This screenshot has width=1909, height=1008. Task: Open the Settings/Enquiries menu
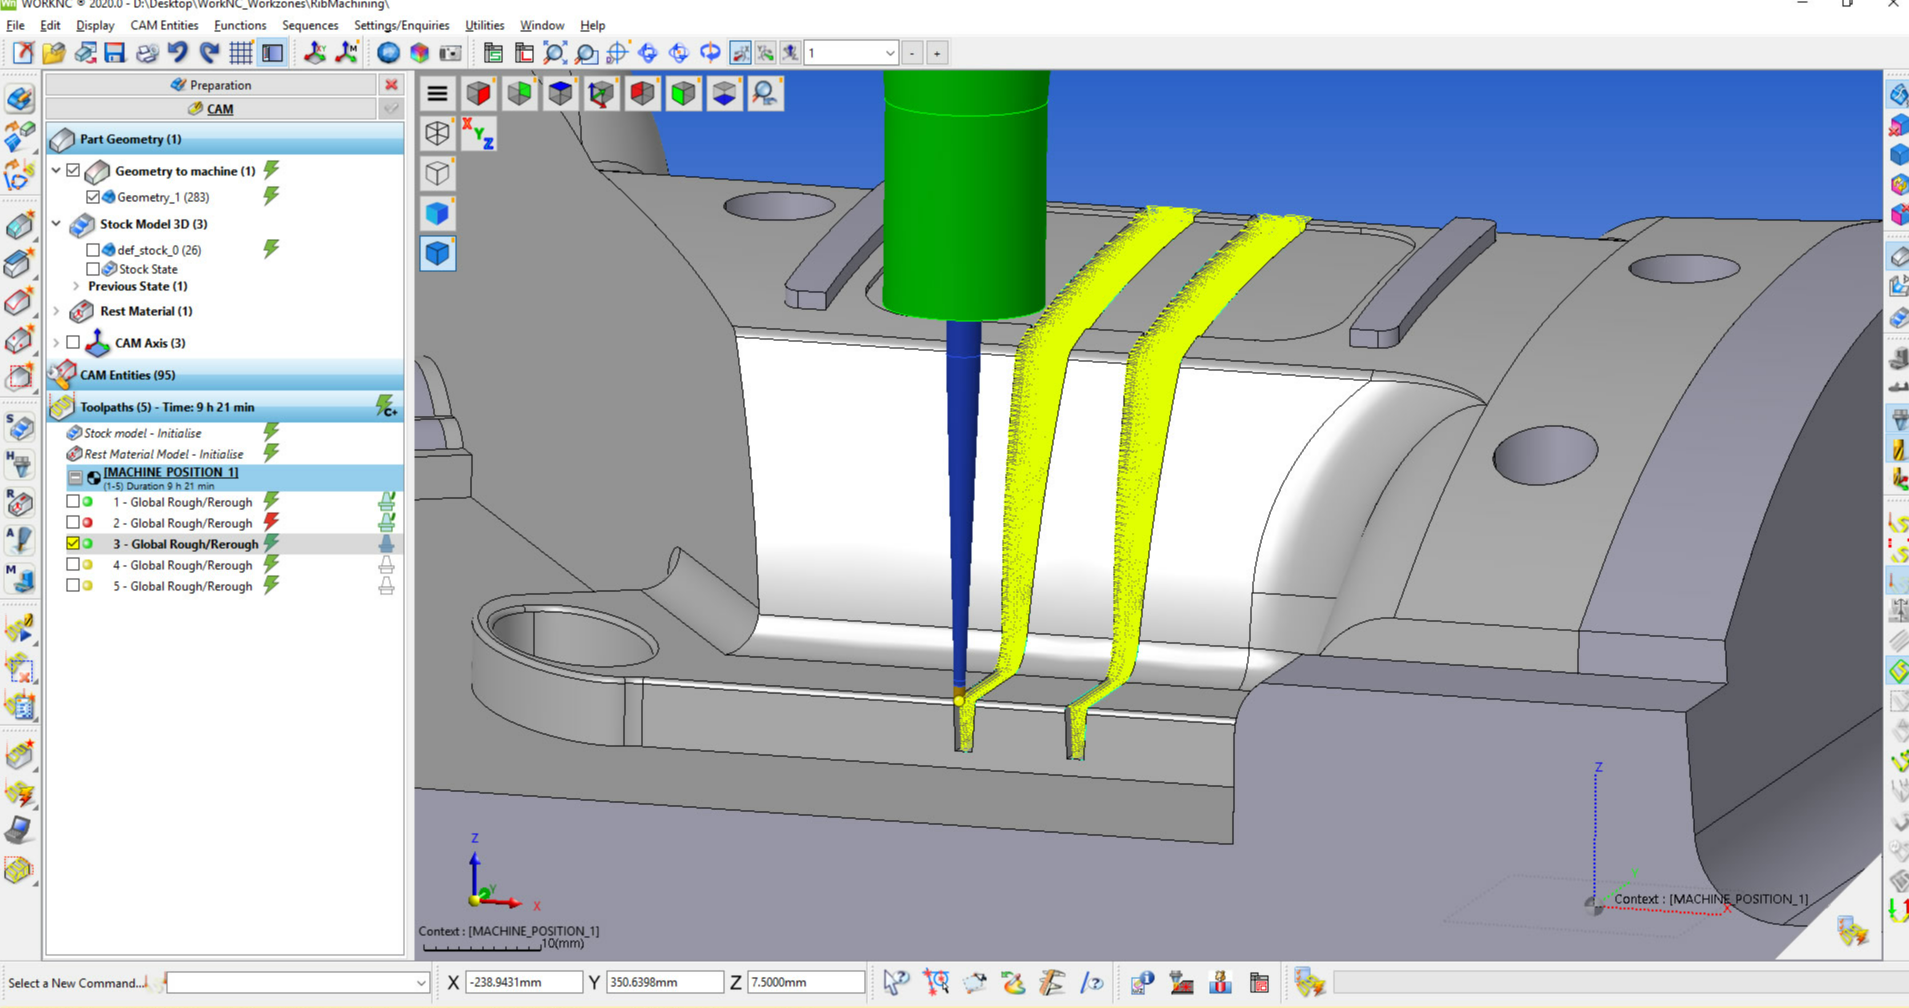tap(401, 25)
